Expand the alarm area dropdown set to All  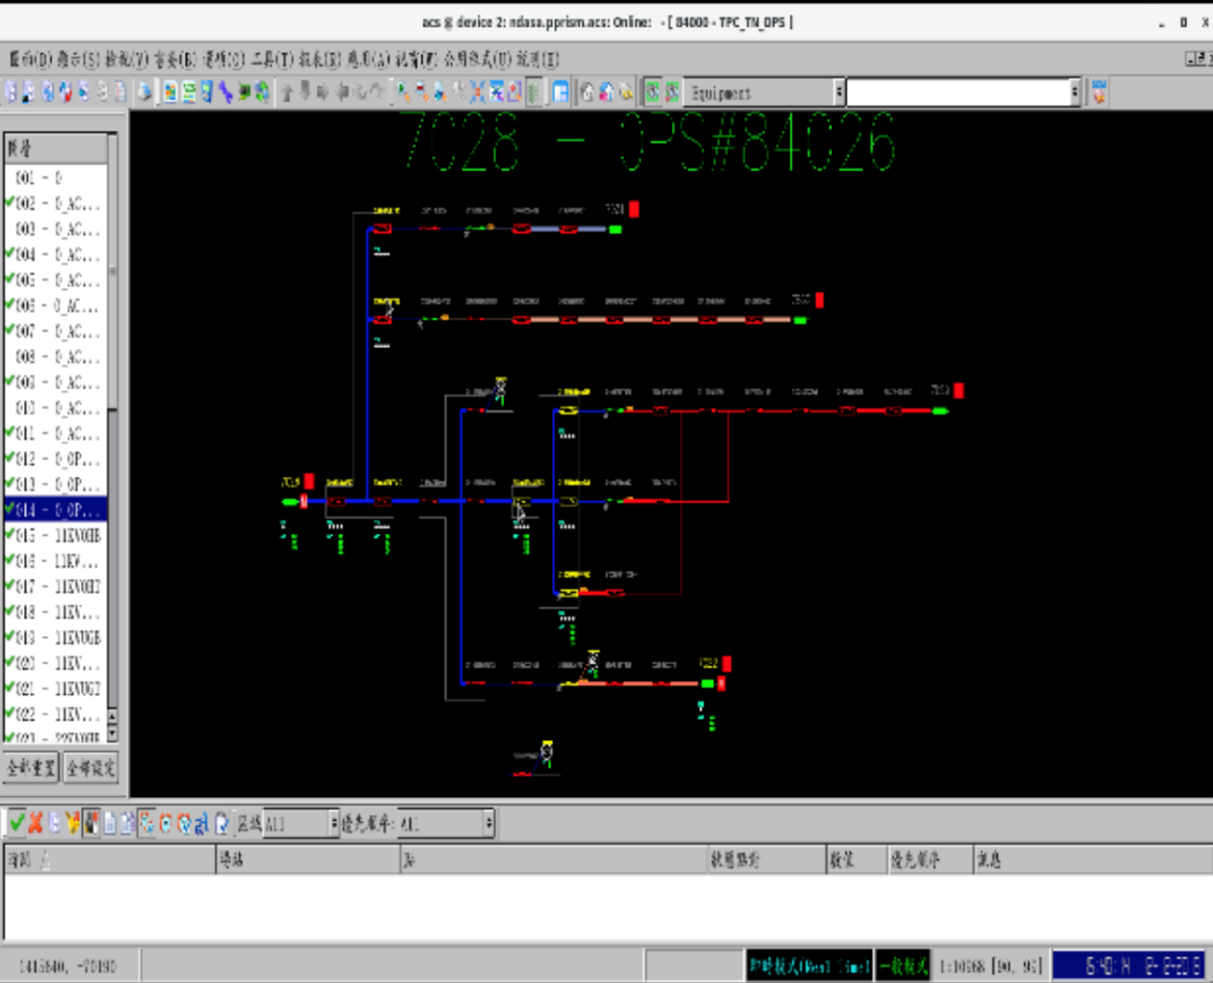pos(334,823)
